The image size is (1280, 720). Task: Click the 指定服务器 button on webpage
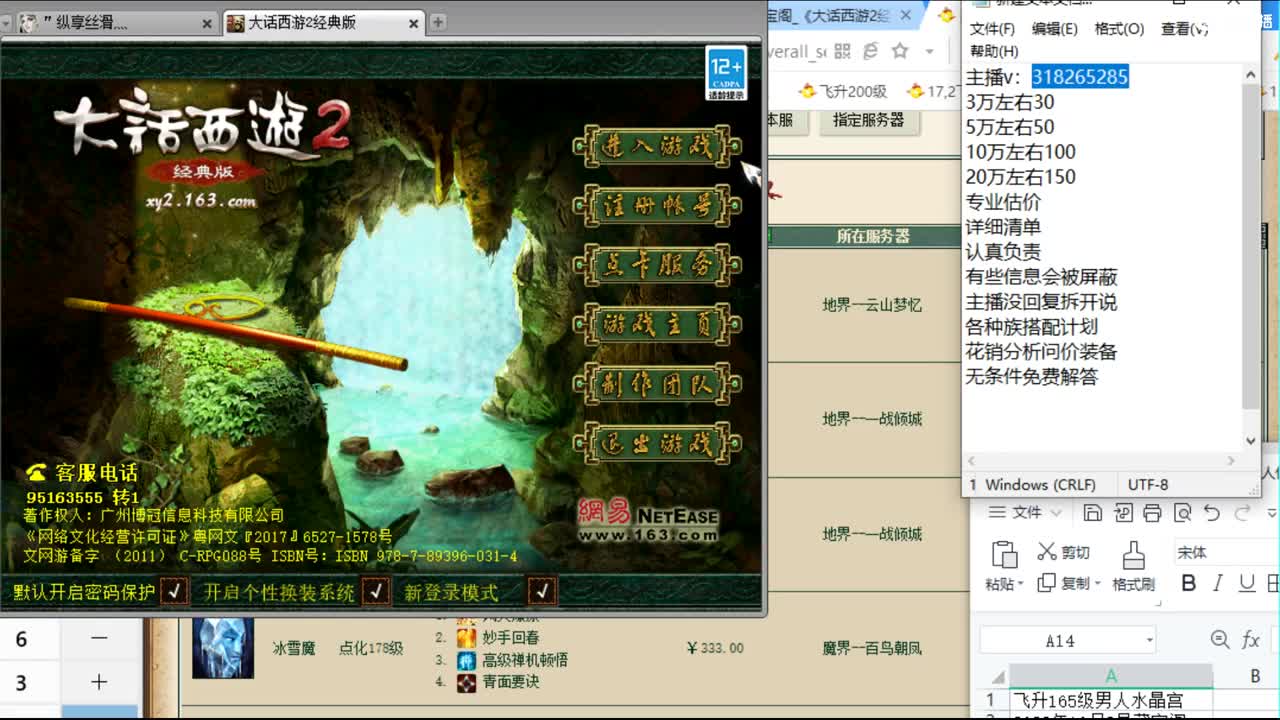coord(868,120)
